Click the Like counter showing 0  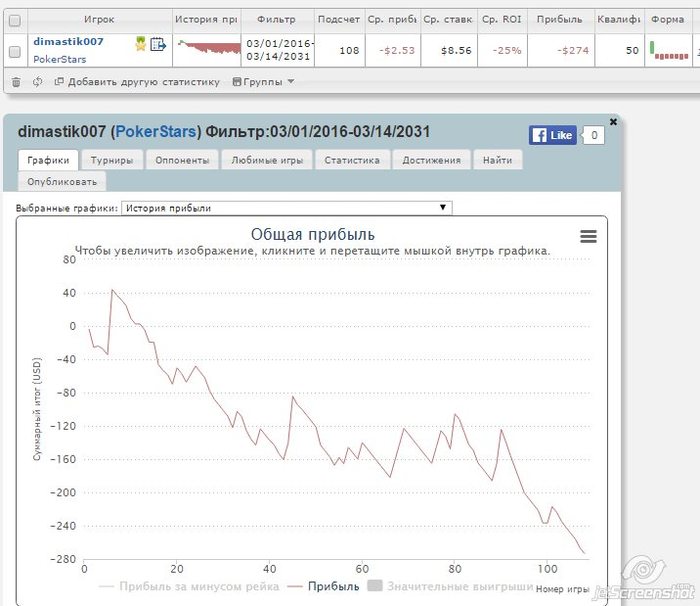tap(594, 135)
